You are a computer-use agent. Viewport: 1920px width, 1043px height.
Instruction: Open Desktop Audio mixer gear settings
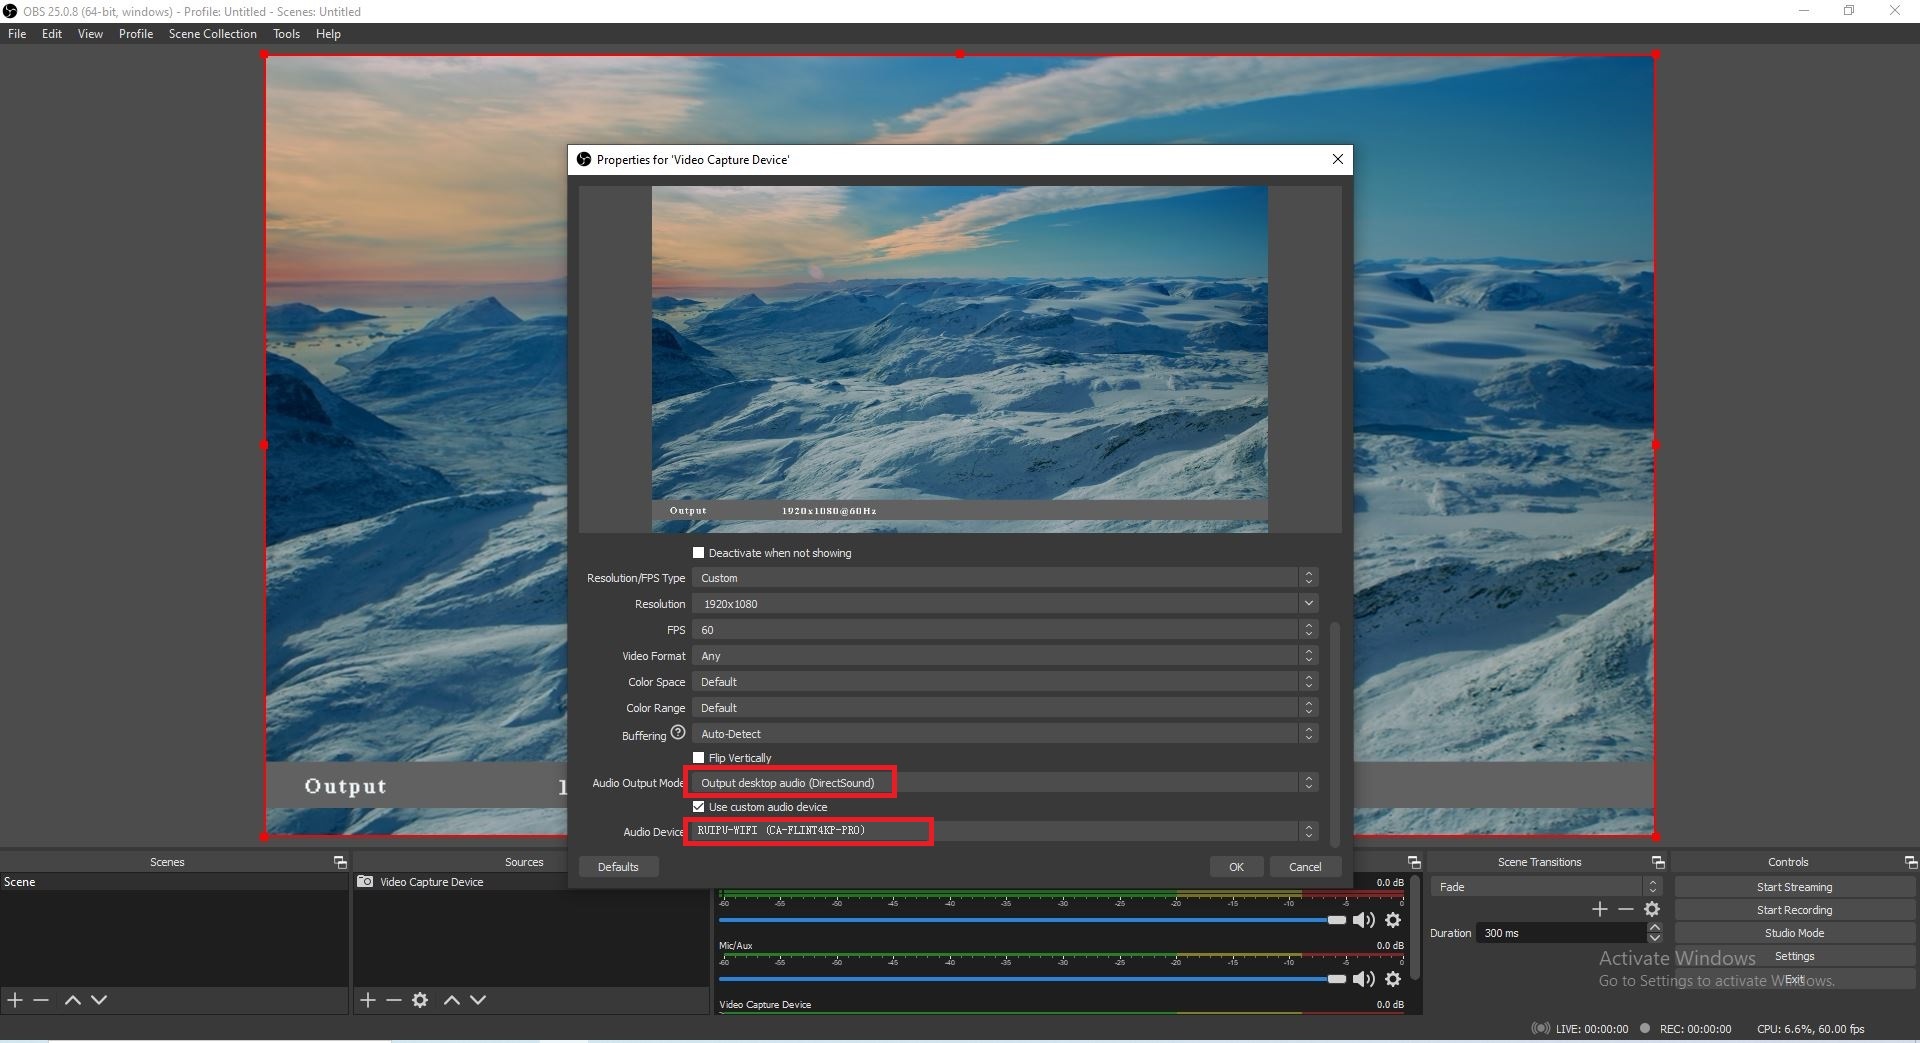1393,920
